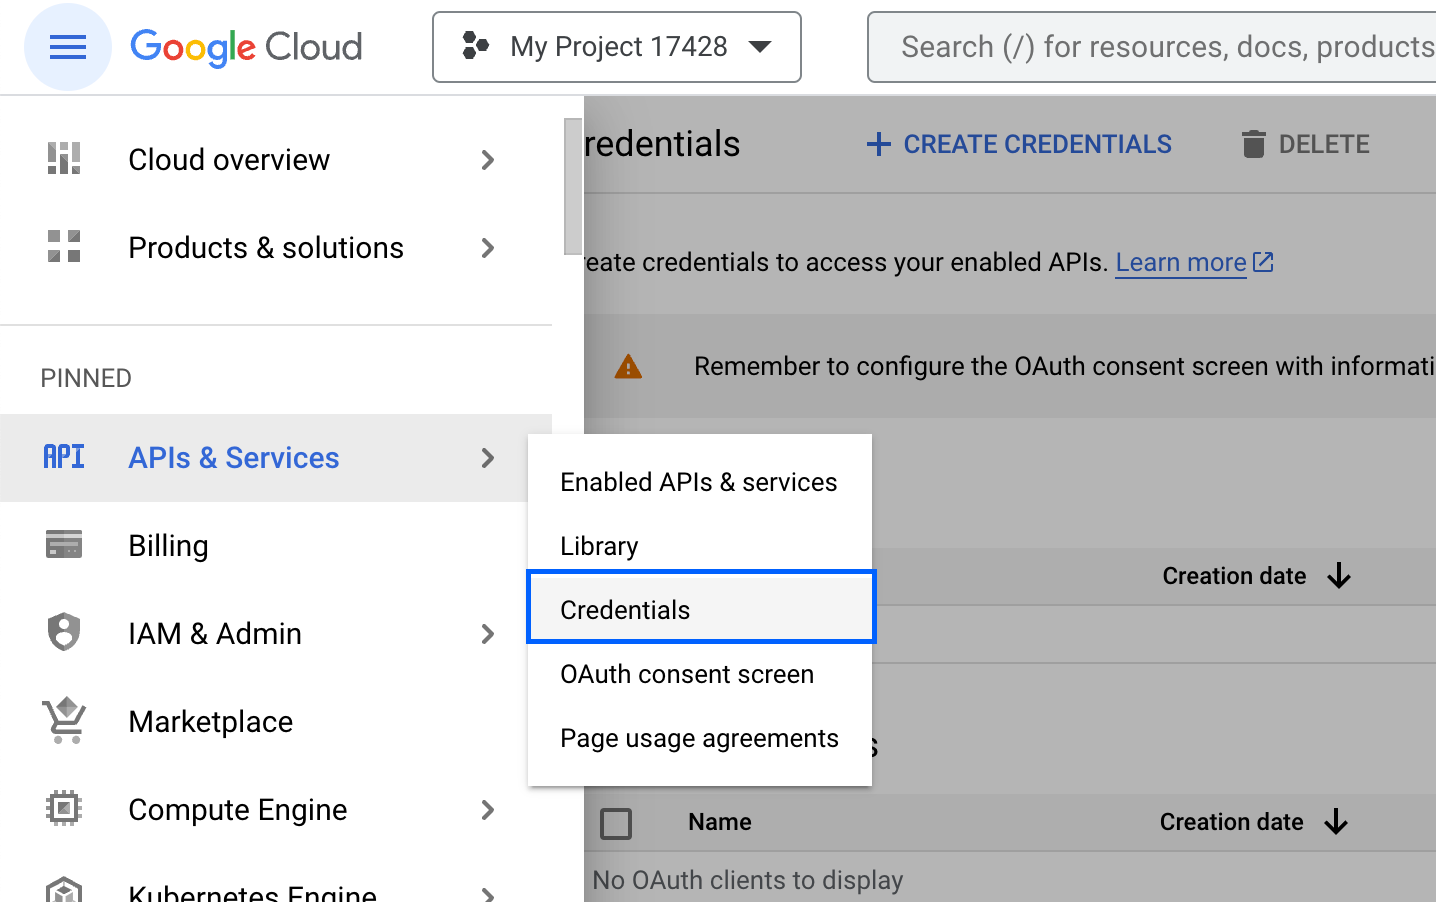Screen dimensions: 1436x902
Task: Click the IAM & Admin shield icon
Action: (x=63, y=633)
